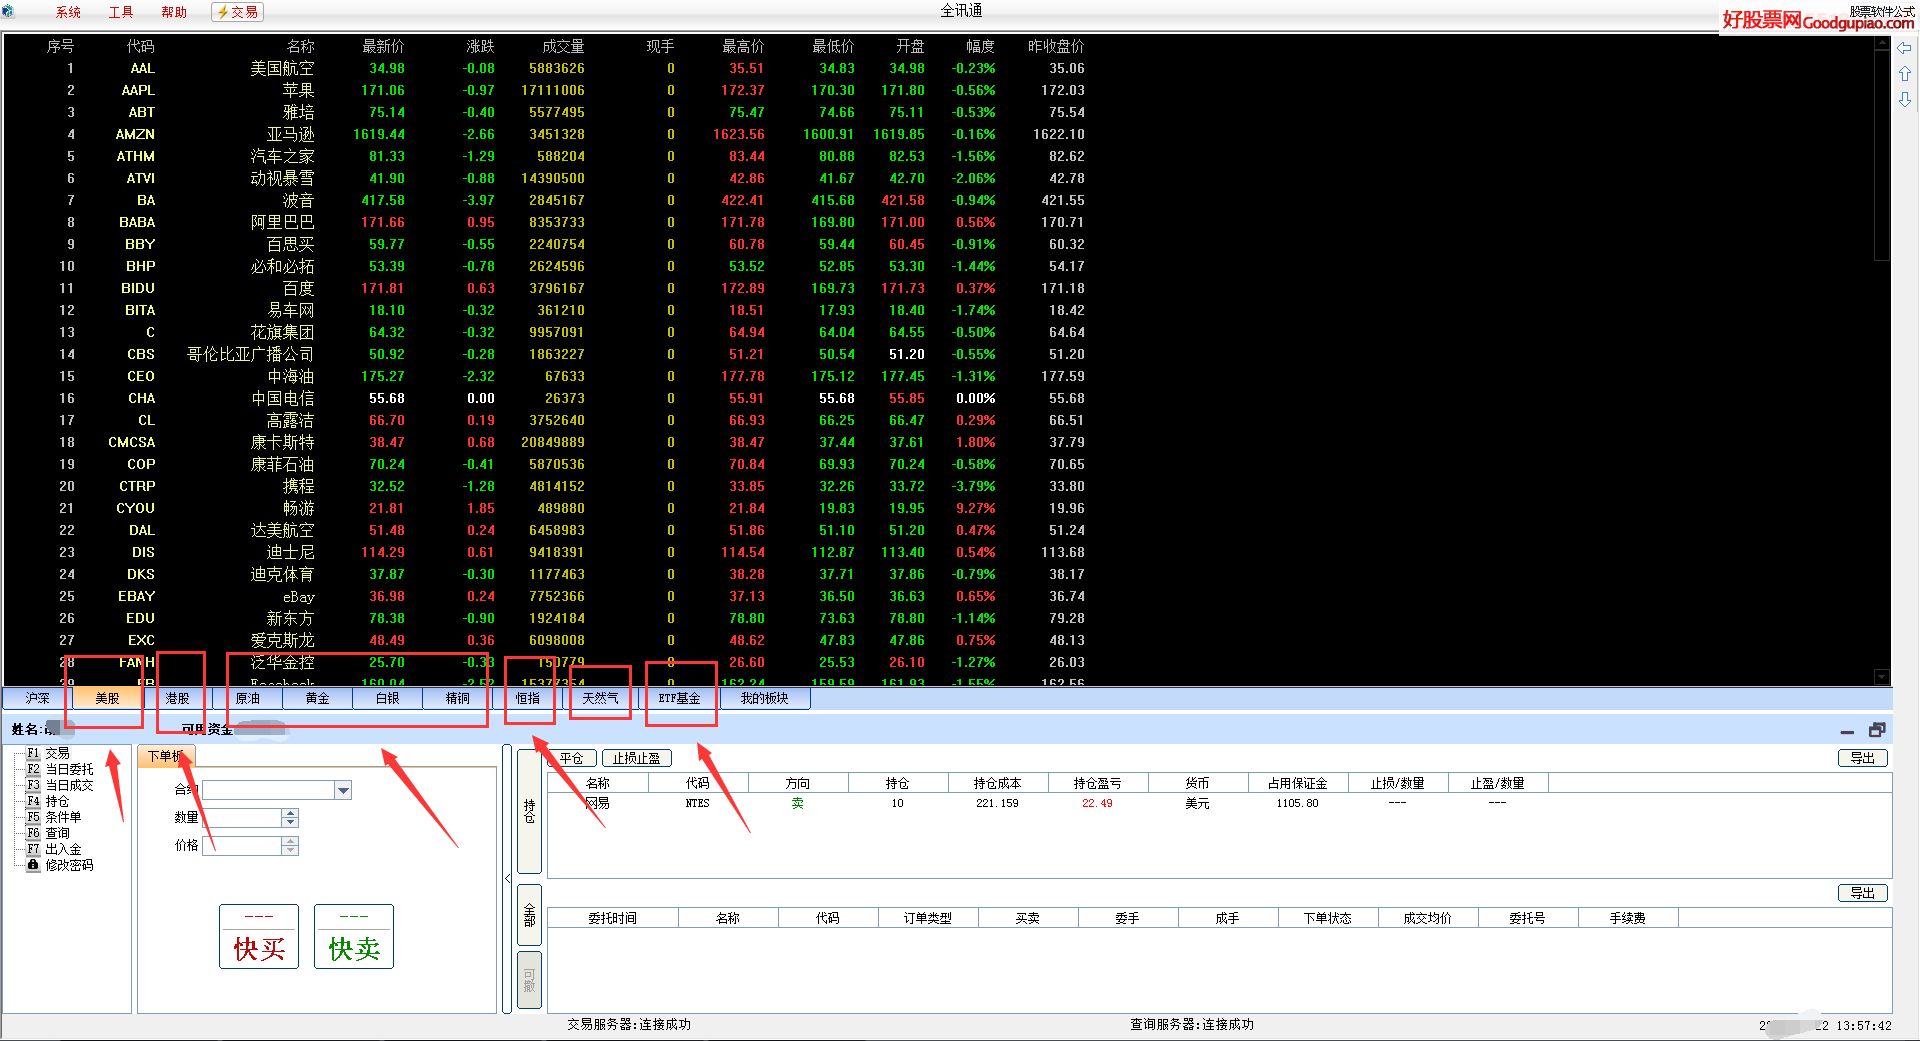The image size is (1920, 1041).
Task: Click the green 快卖 quick sell button
Action: (x=354, y=937)
